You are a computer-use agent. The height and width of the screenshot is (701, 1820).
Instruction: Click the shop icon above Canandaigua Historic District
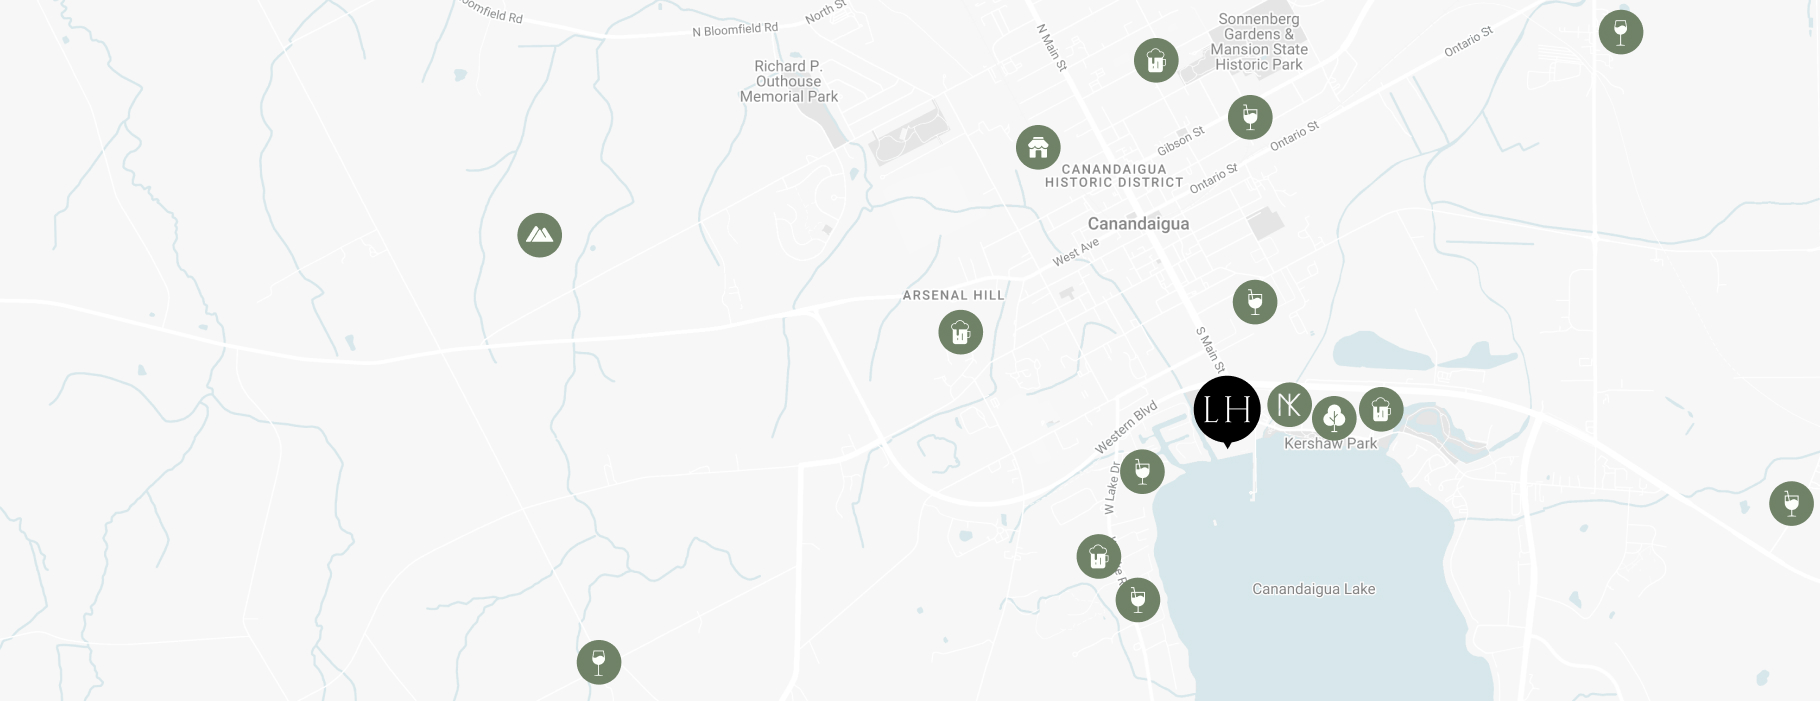click(x=1038, y=148)
